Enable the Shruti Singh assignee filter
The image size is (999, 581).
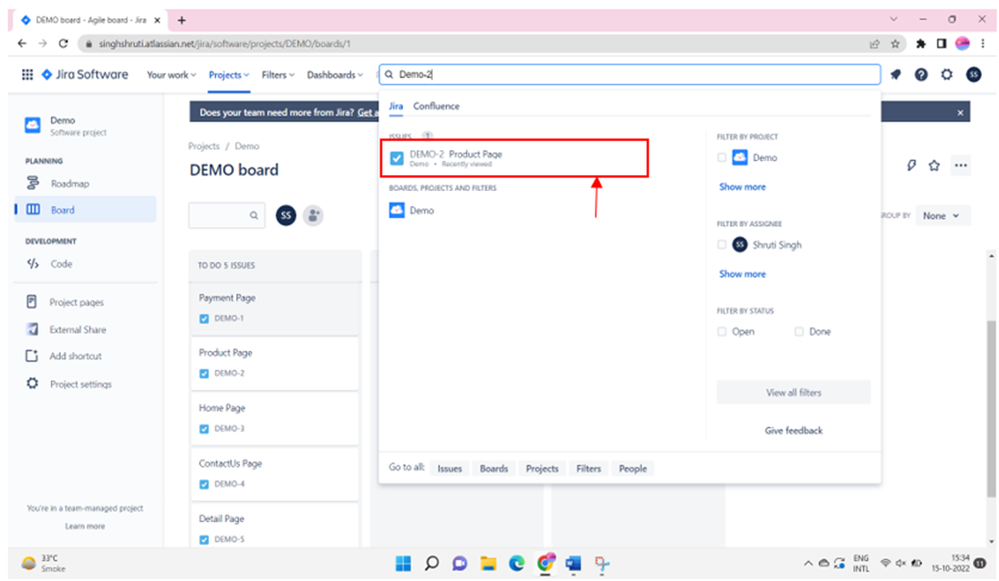[x=723, y=244]
